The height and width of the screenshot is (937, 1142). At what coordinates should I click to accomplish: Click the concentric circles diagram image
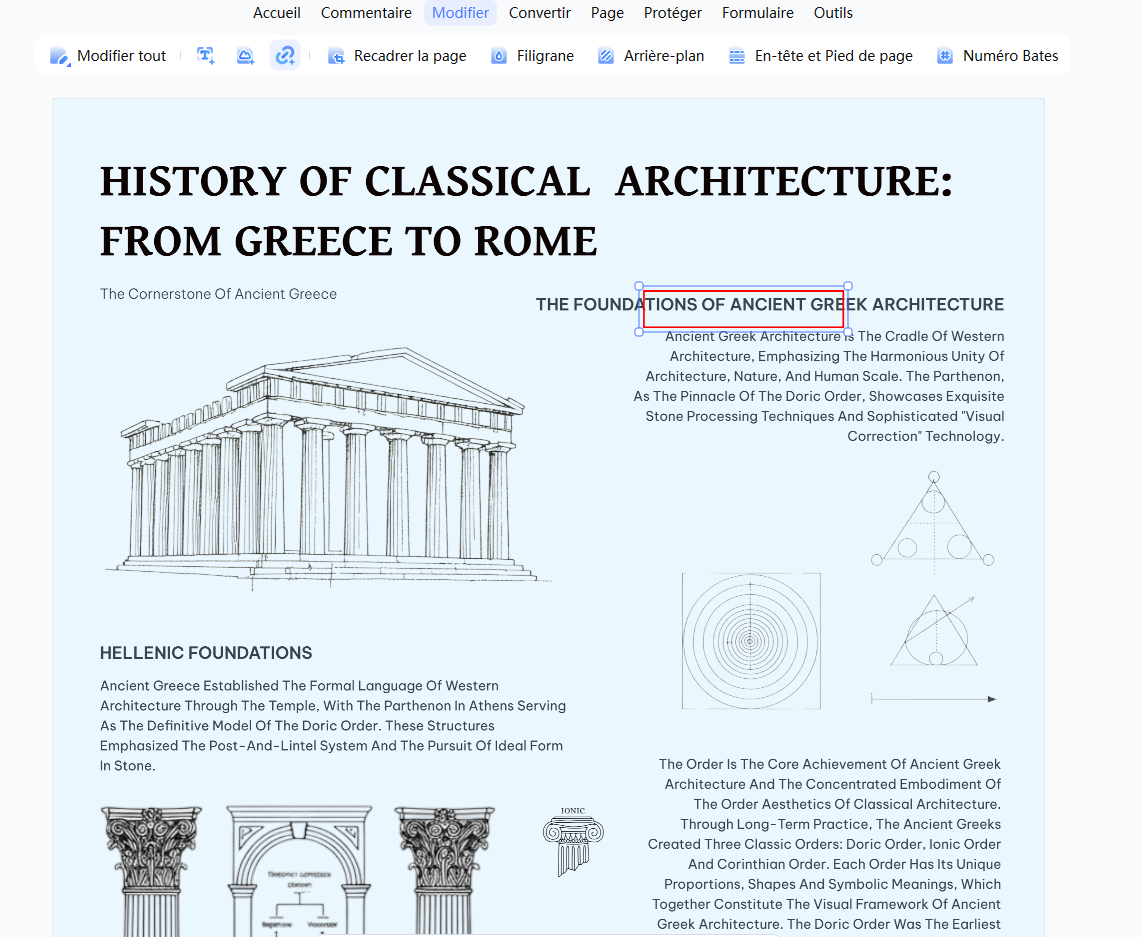pos(751,641)
